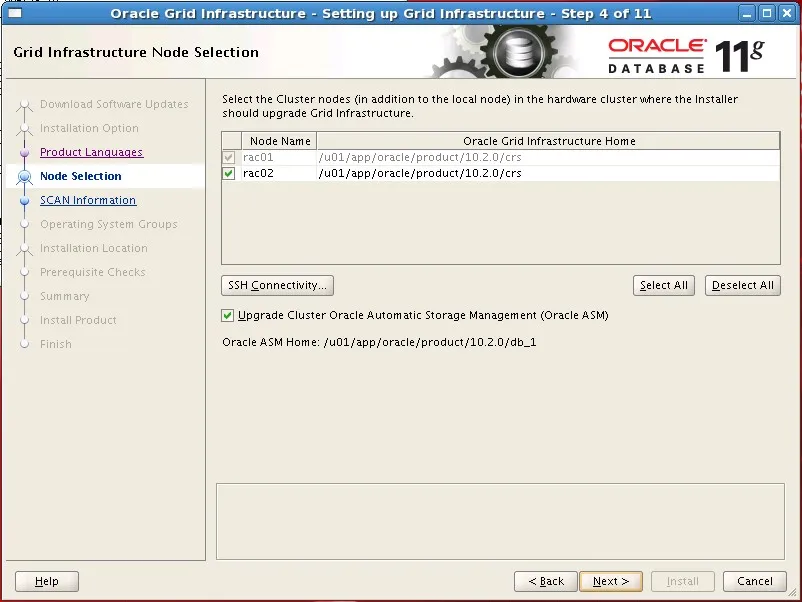
Task: Click the Node Name column header
Action: (280, 142)
